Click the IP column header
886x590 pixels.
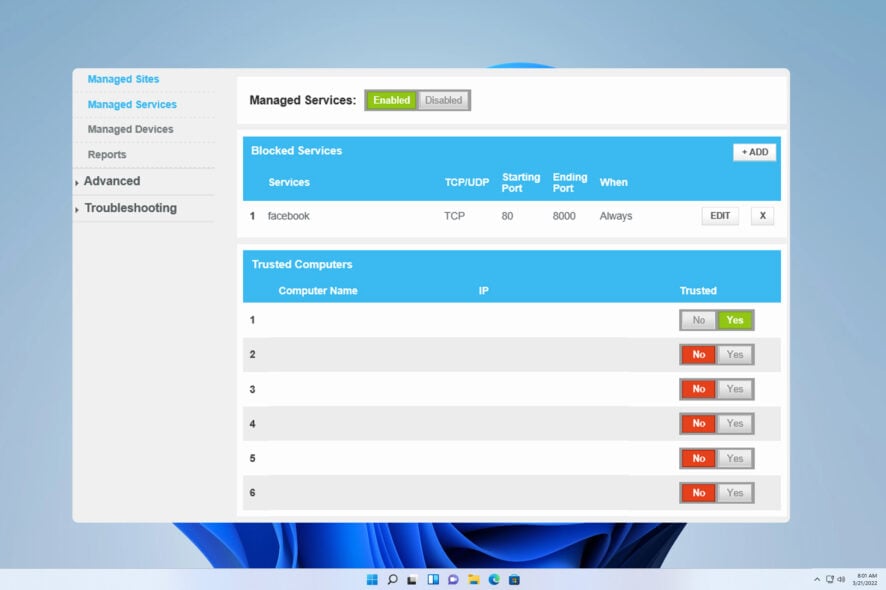click(484, 290)
